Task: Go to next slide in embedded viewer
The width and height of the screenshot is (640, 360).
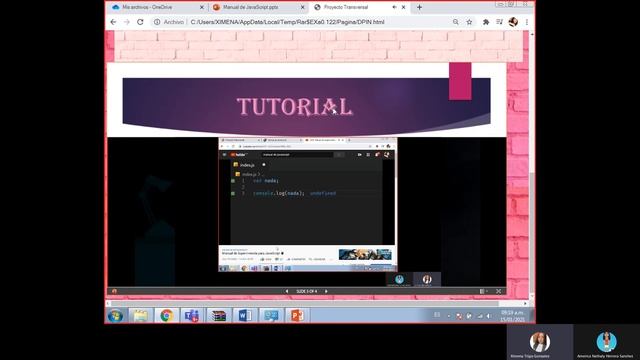Action: [326, 291]
